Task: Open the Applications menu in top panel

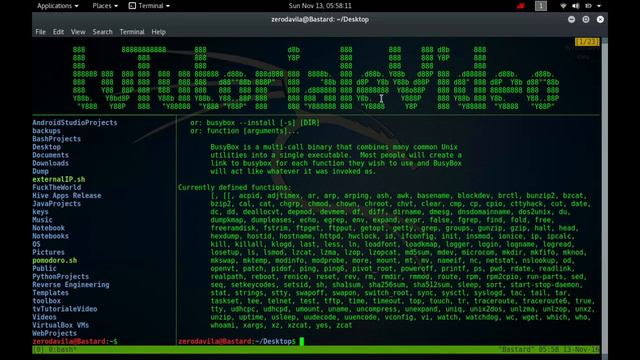Action: click(58, 6)
